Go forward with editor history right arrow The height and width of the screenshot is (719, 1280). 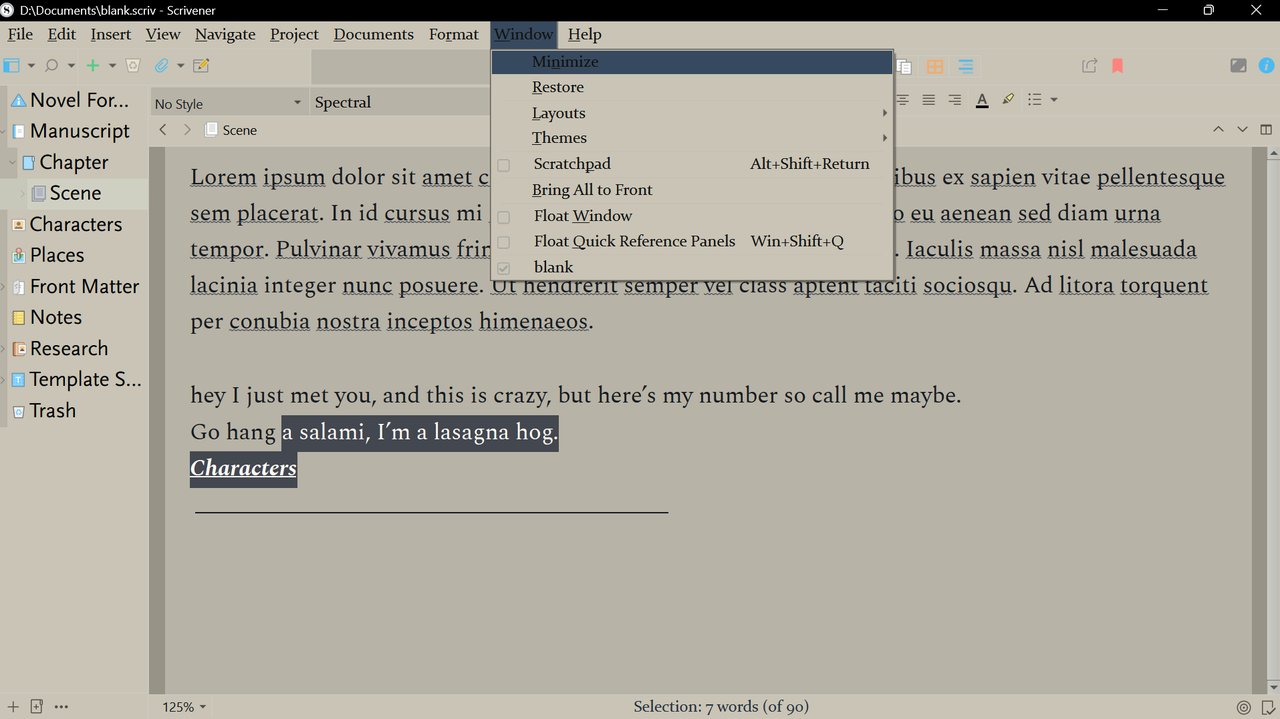pos(187,130)
